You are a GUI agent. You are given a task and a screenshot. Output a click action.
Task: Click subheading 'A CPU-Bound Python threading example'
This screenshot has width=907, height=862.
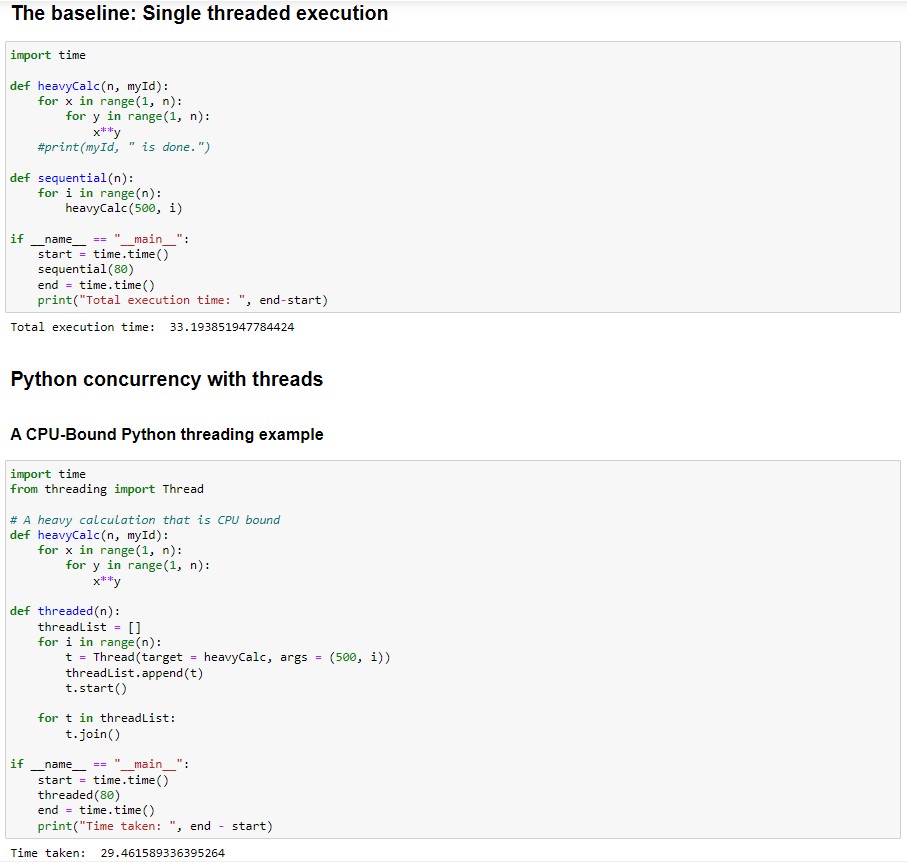[x=167, y=434]
